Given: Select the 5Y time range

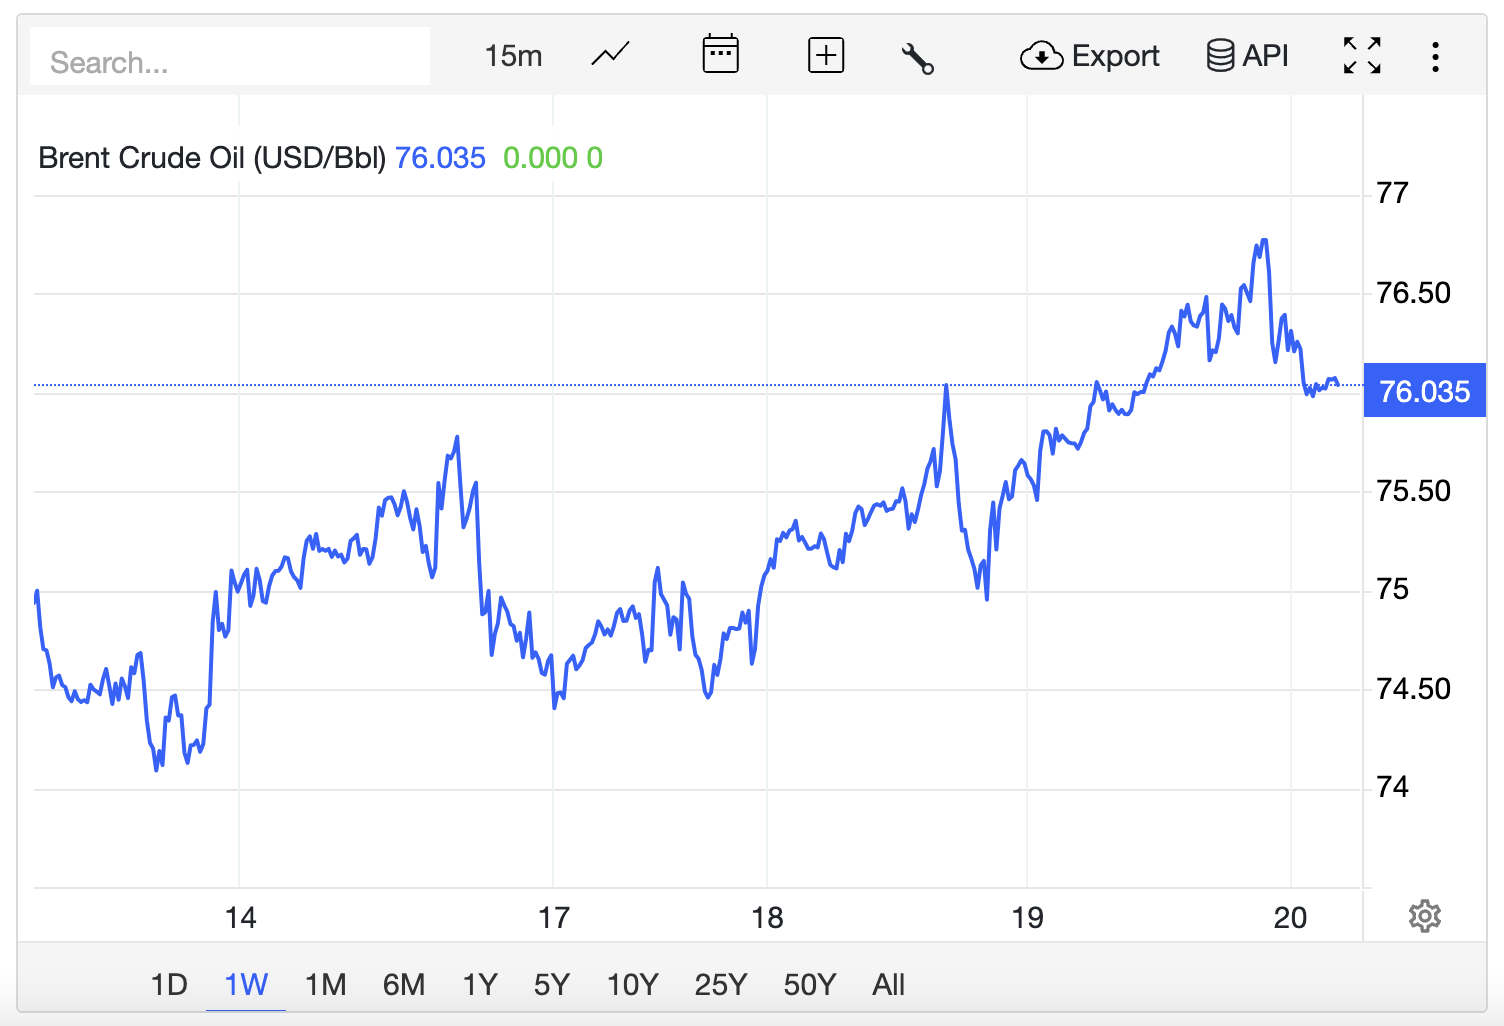Looking at the screenshot, I should tap(551, 985).
